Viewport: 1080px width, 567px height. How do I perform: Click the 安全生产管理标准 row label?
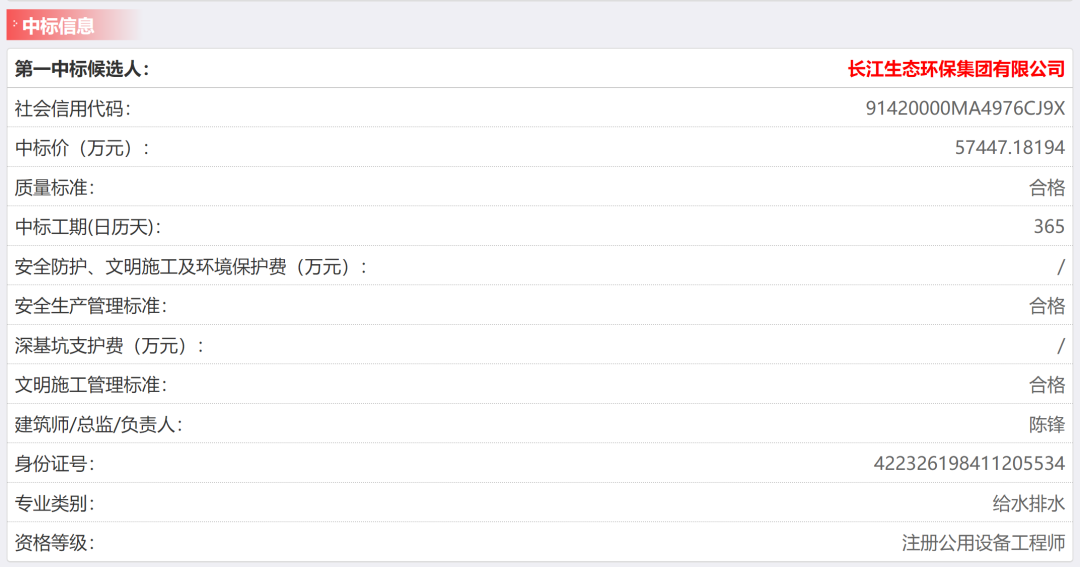91,306
